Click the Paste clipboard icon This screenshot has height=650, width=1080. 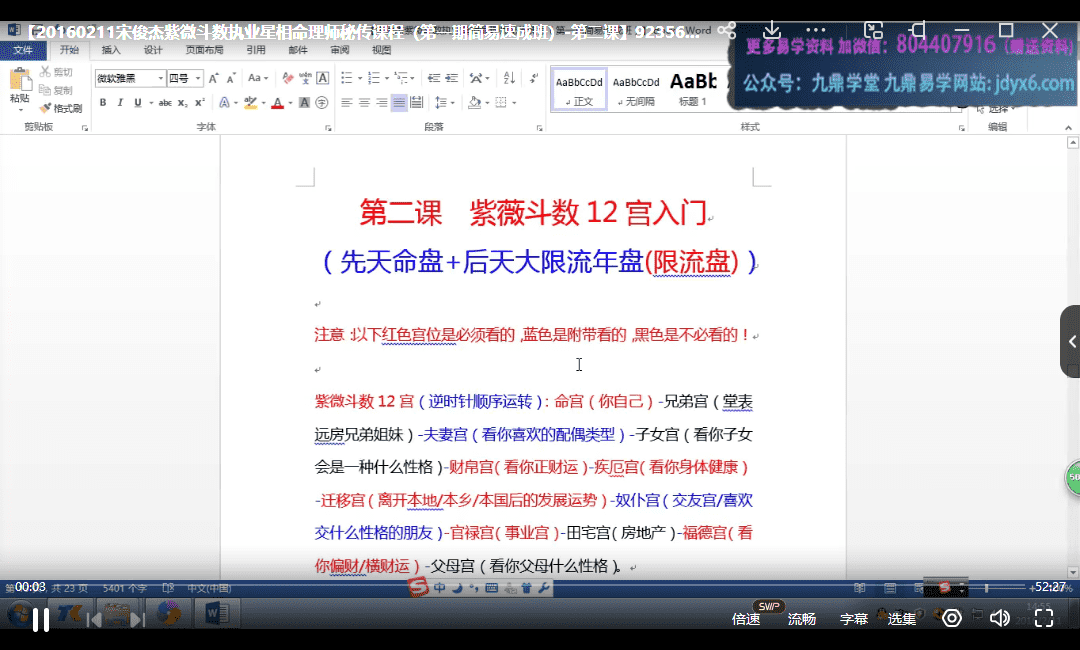pyautogui.click(x=19, y=83)
